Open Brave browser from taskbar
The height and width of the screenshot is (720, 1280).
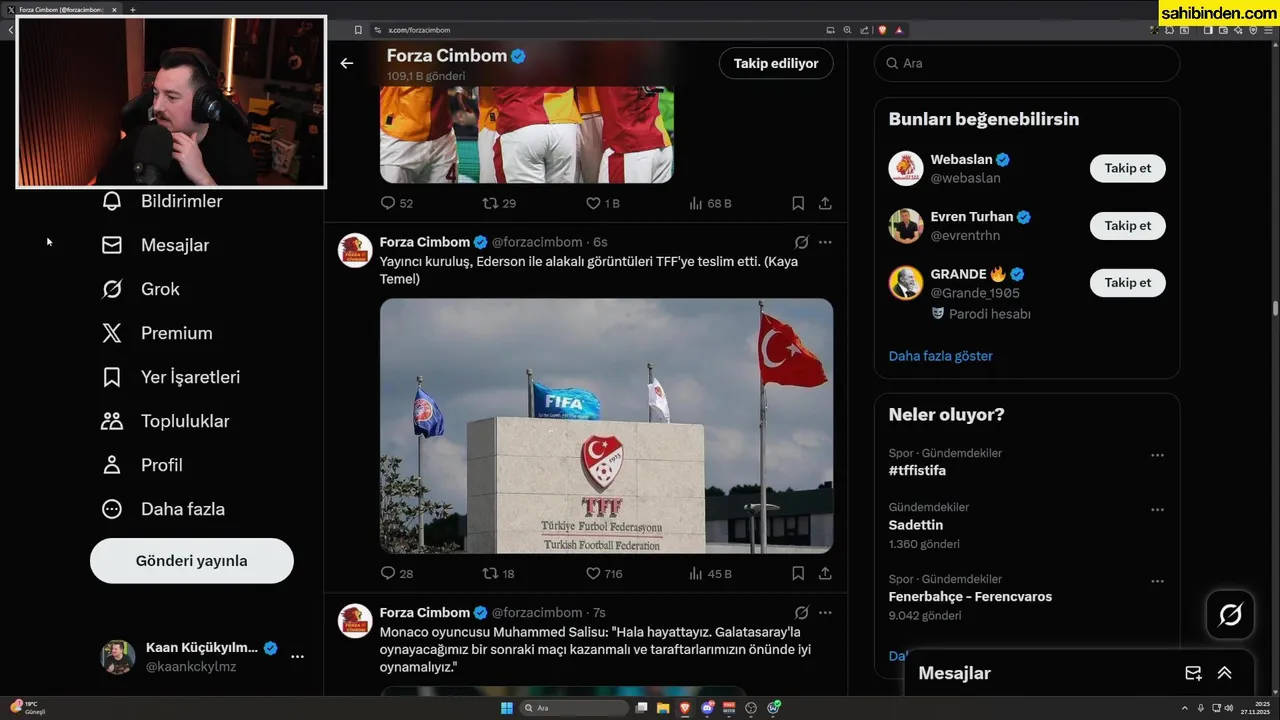pyautogui.click(x=685, y=708)
